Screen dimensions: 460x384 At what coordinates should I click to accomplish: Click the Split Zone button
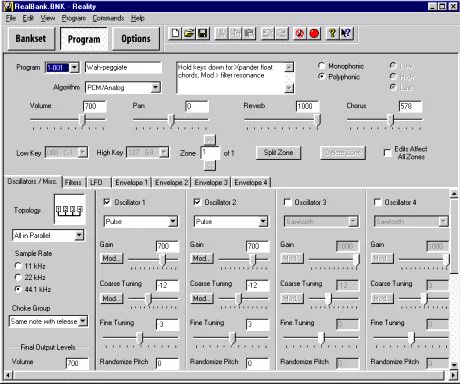click(278, 153)
